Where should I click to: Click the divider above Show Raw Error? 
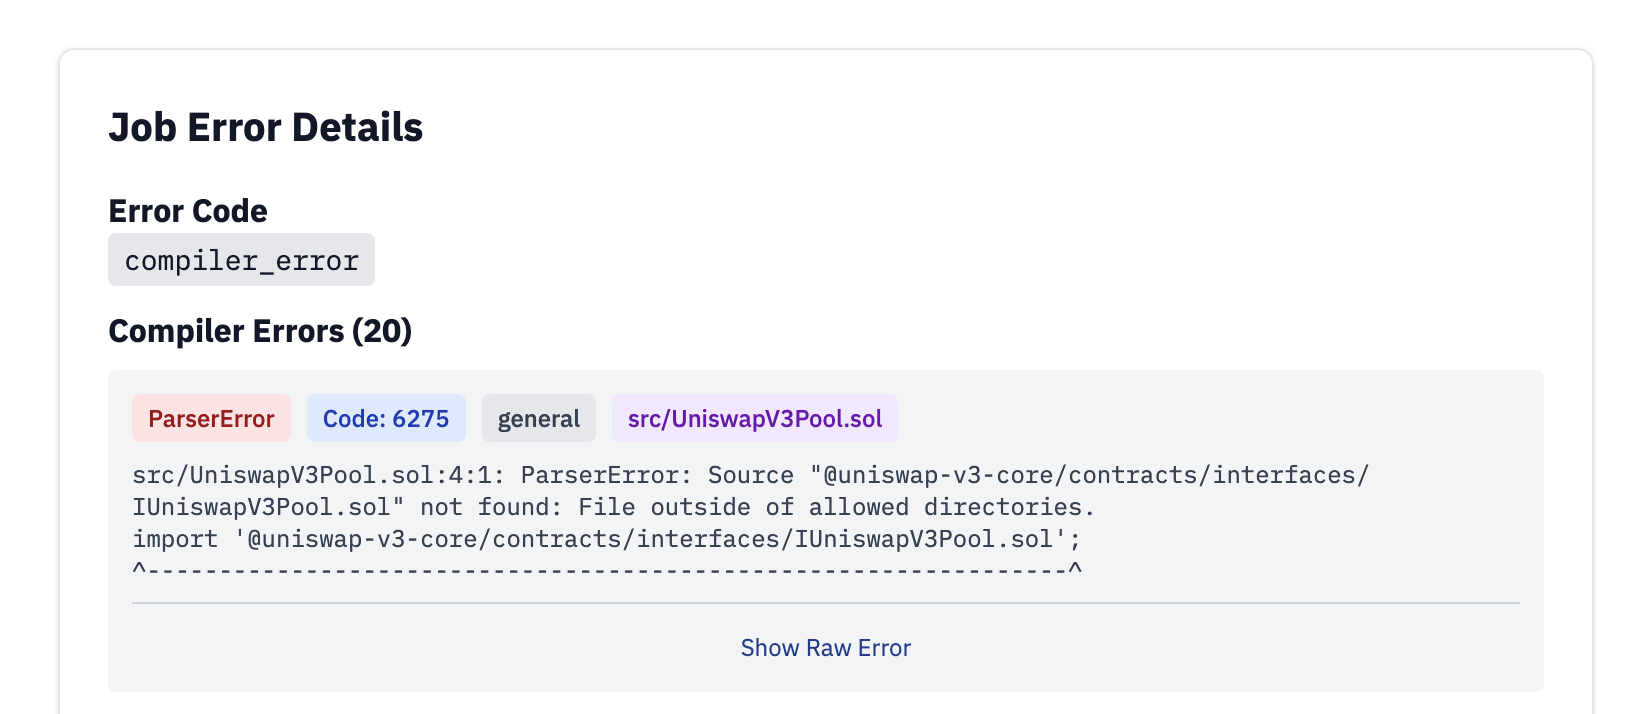point(825,602)
